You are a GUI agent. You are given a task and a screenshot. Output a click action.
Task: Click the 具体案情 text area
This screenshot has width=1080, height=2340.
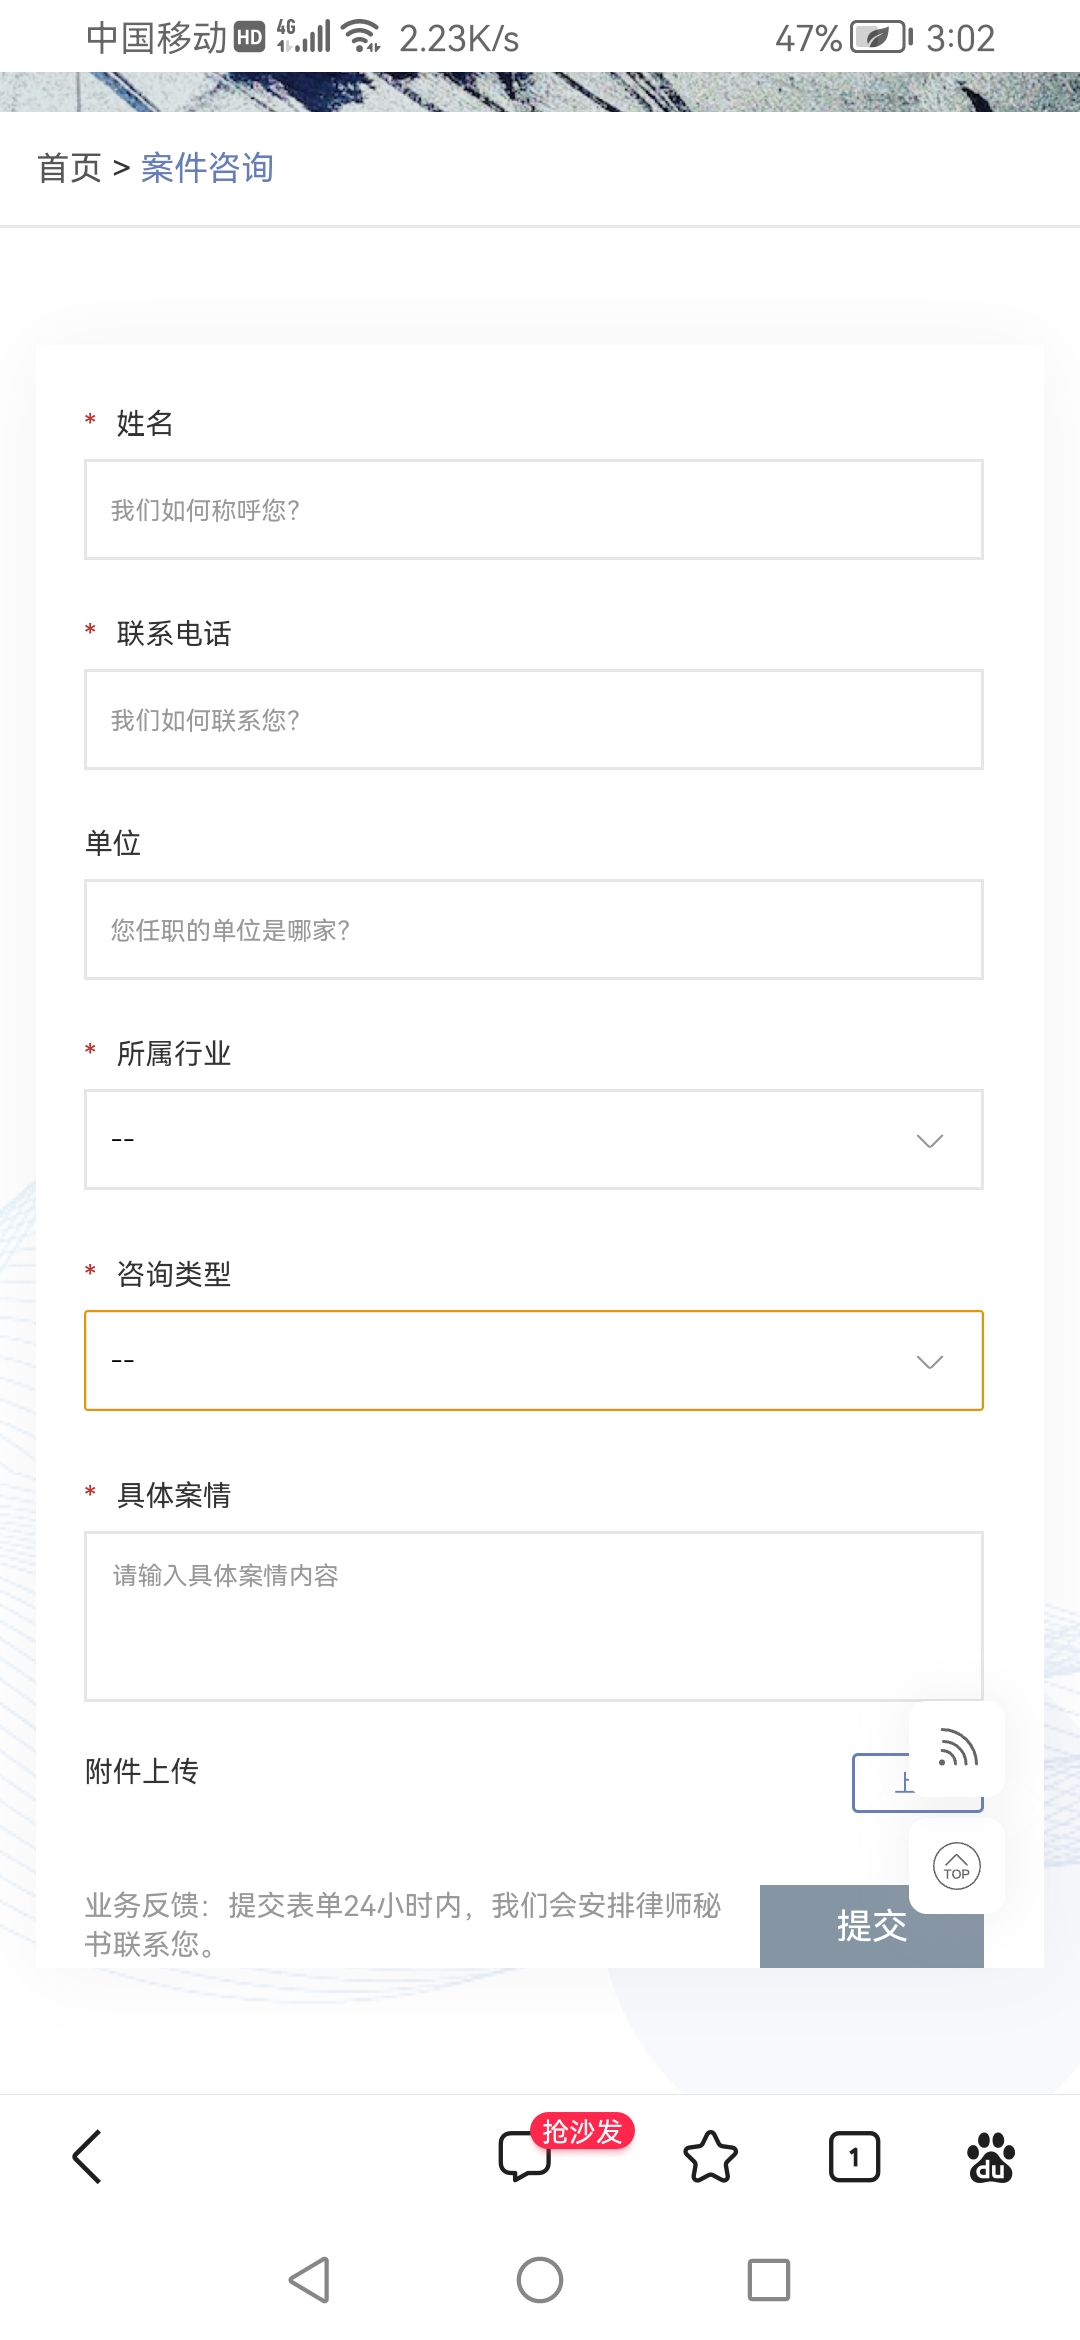click(x=534, y=1616)
